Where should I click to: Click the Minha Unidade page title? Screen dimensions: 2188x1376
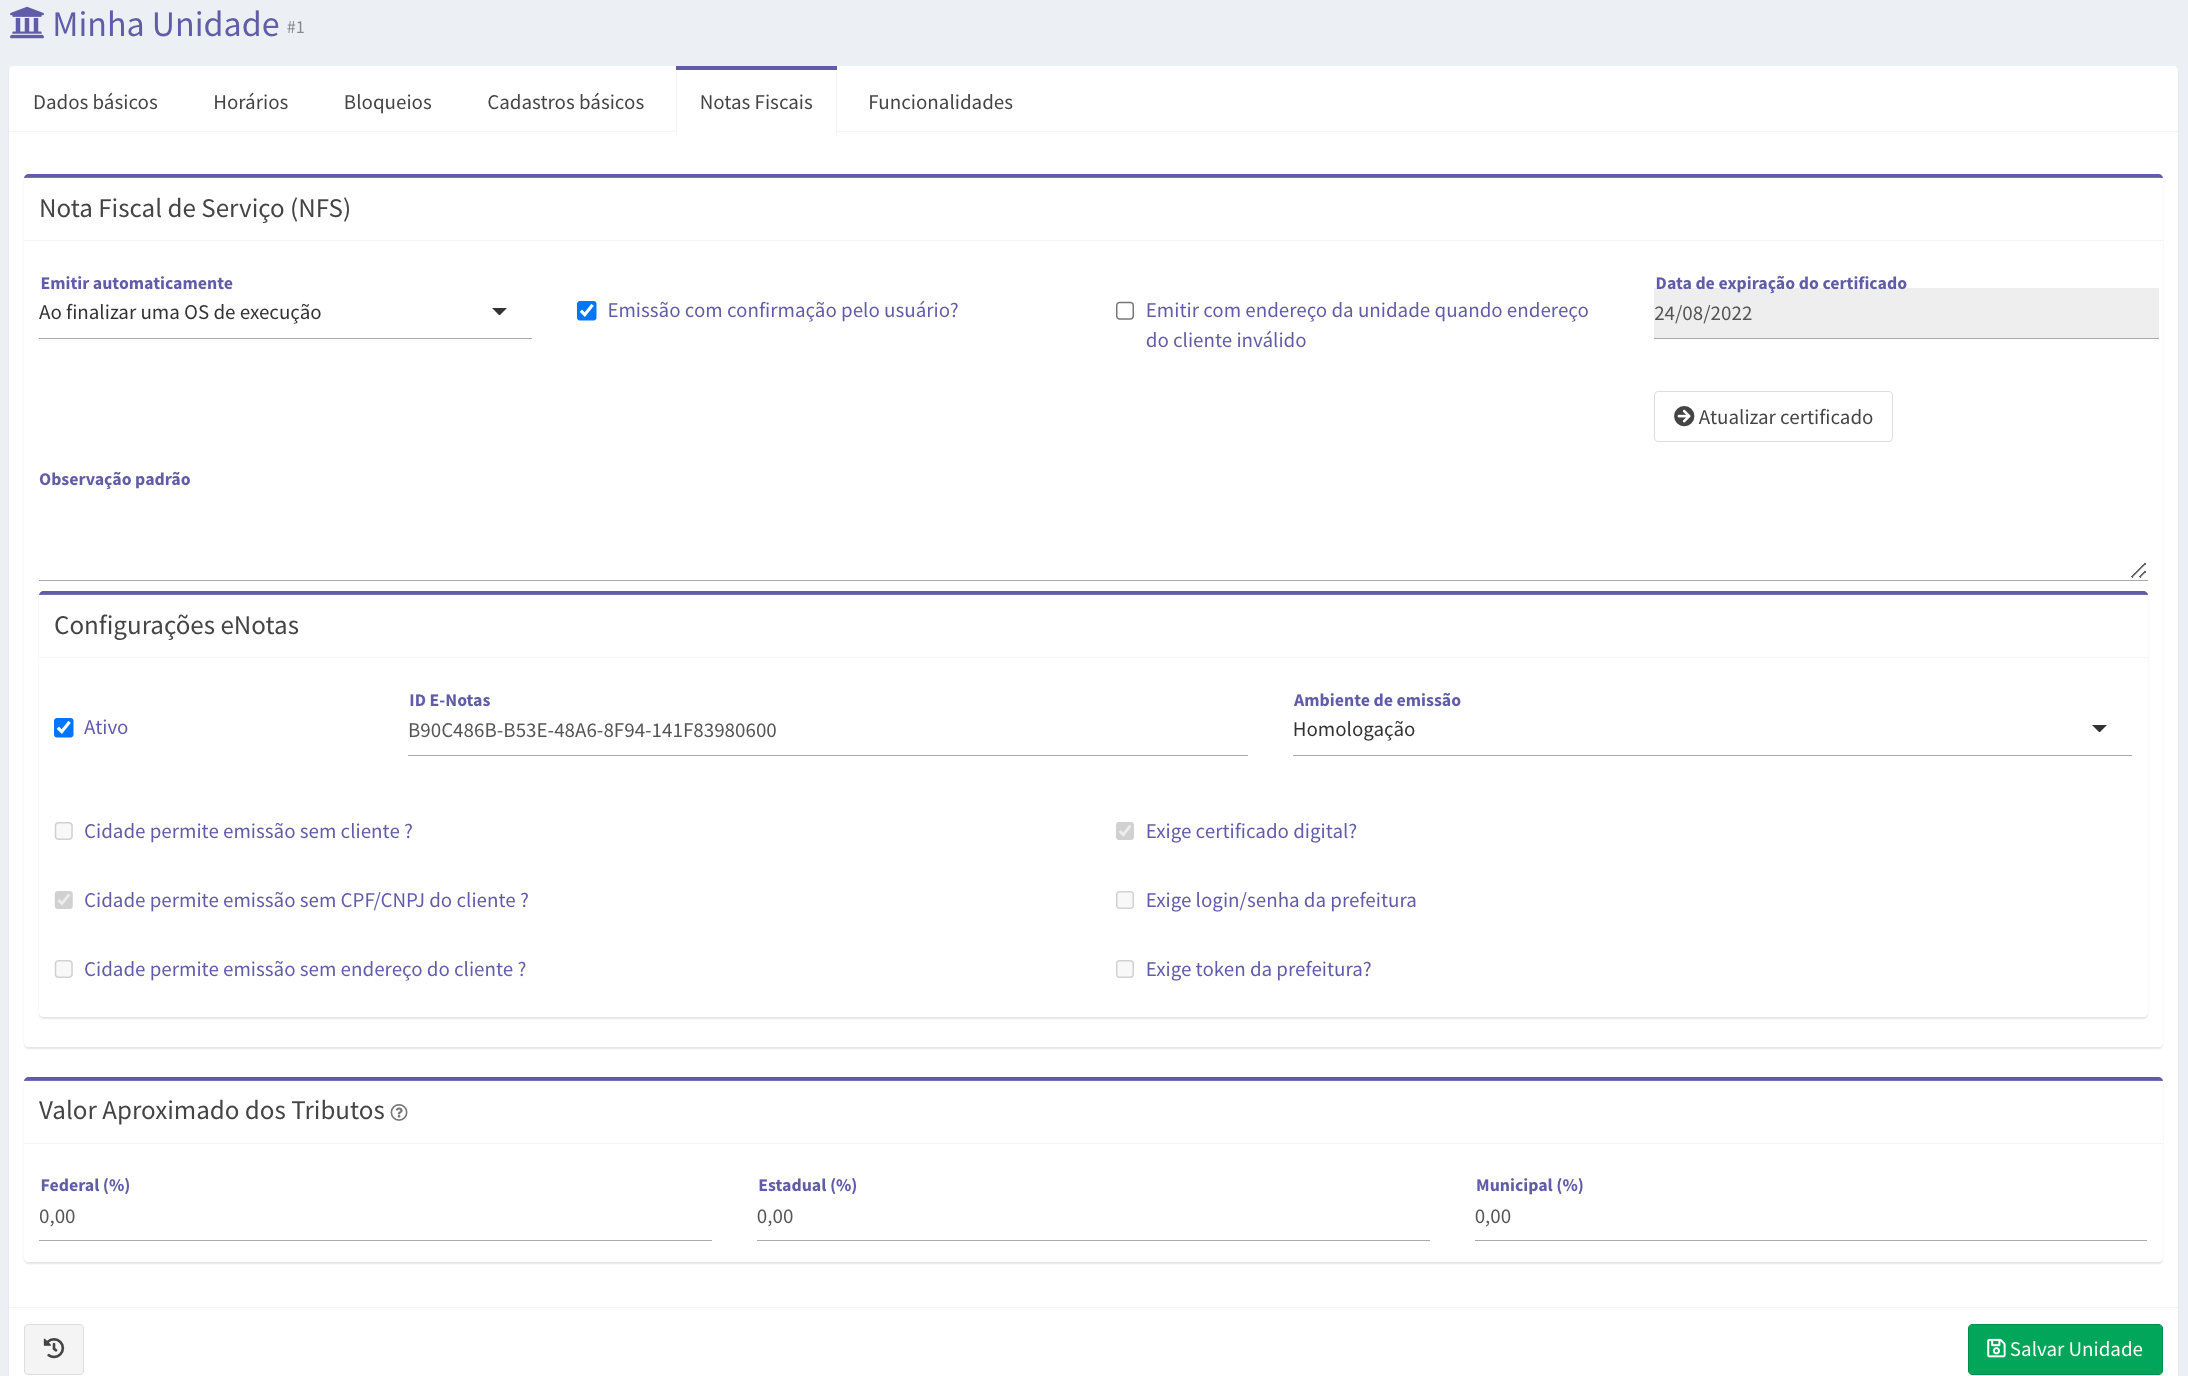tap(166, 23)
